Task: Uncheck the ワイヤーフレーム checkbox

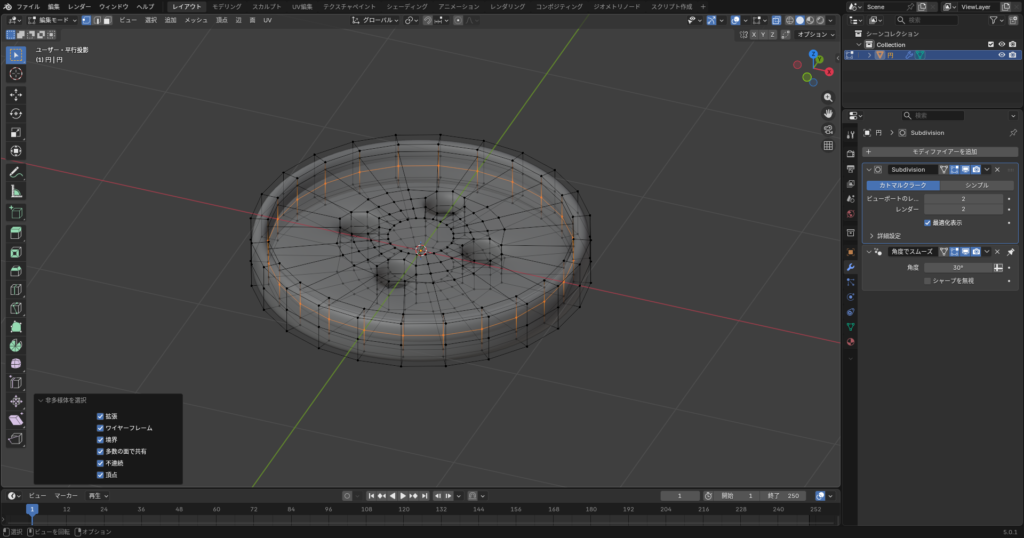Action: 100,428
